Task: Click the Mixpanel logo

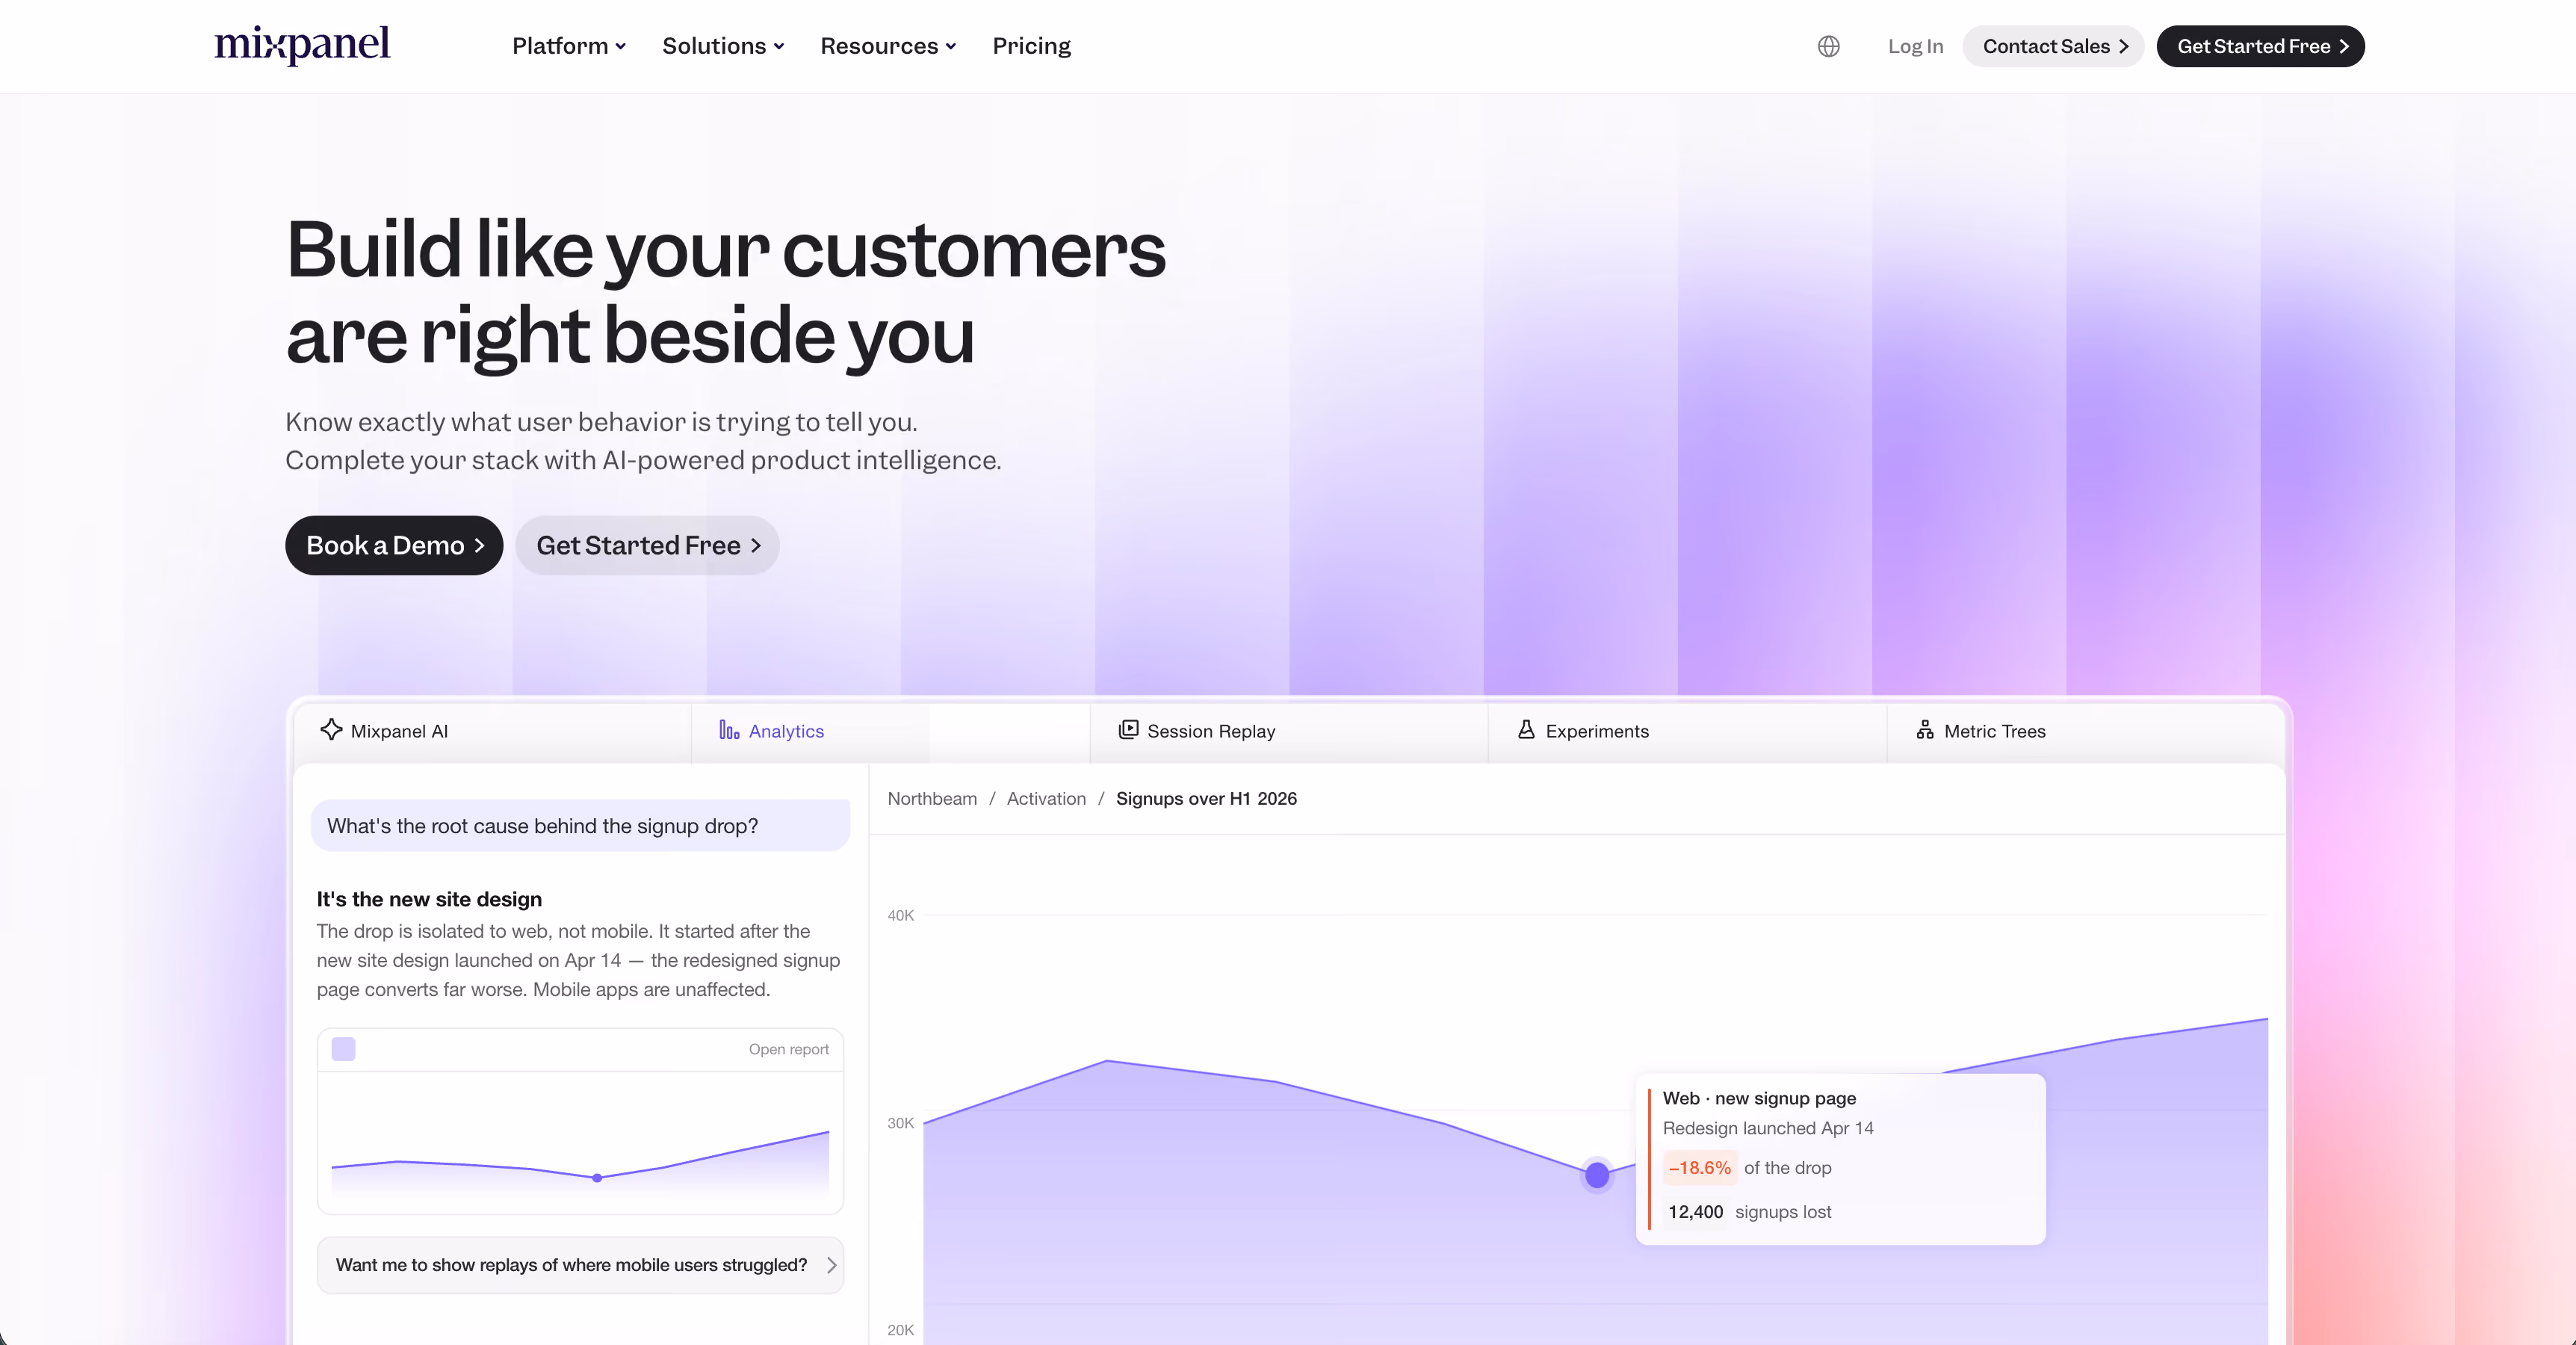Action: tap(302, 45)
